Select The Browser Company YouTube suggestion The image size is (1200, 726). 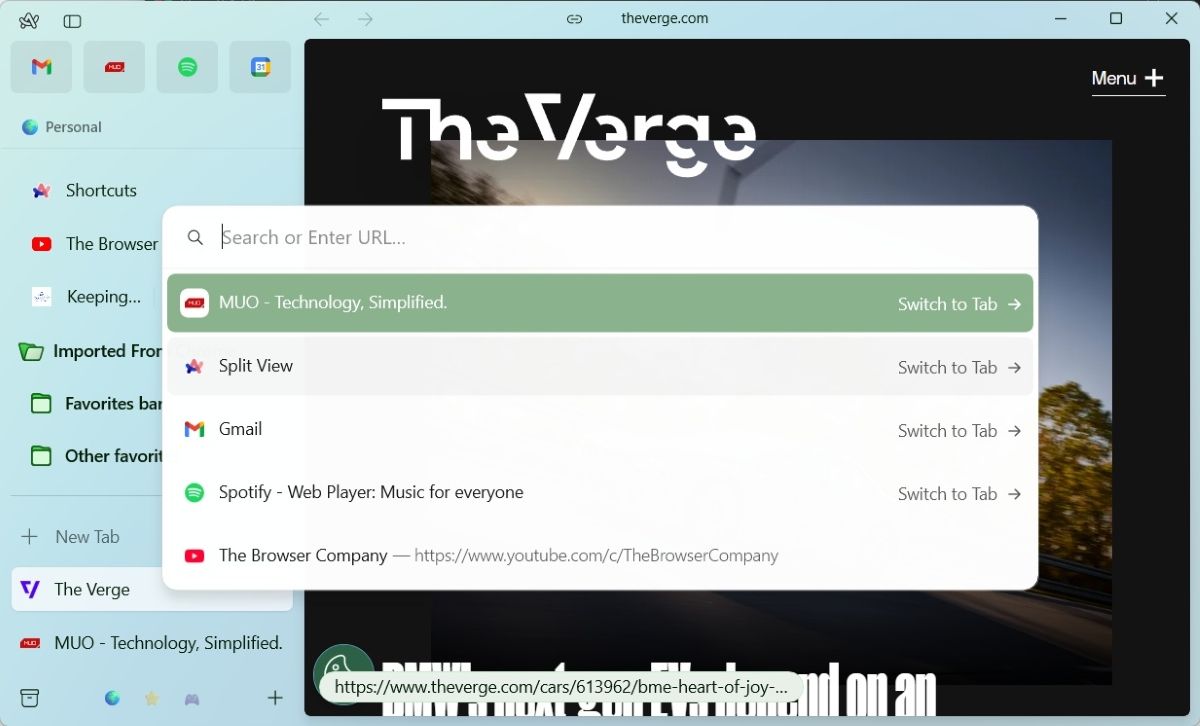(x=600, y=555)
